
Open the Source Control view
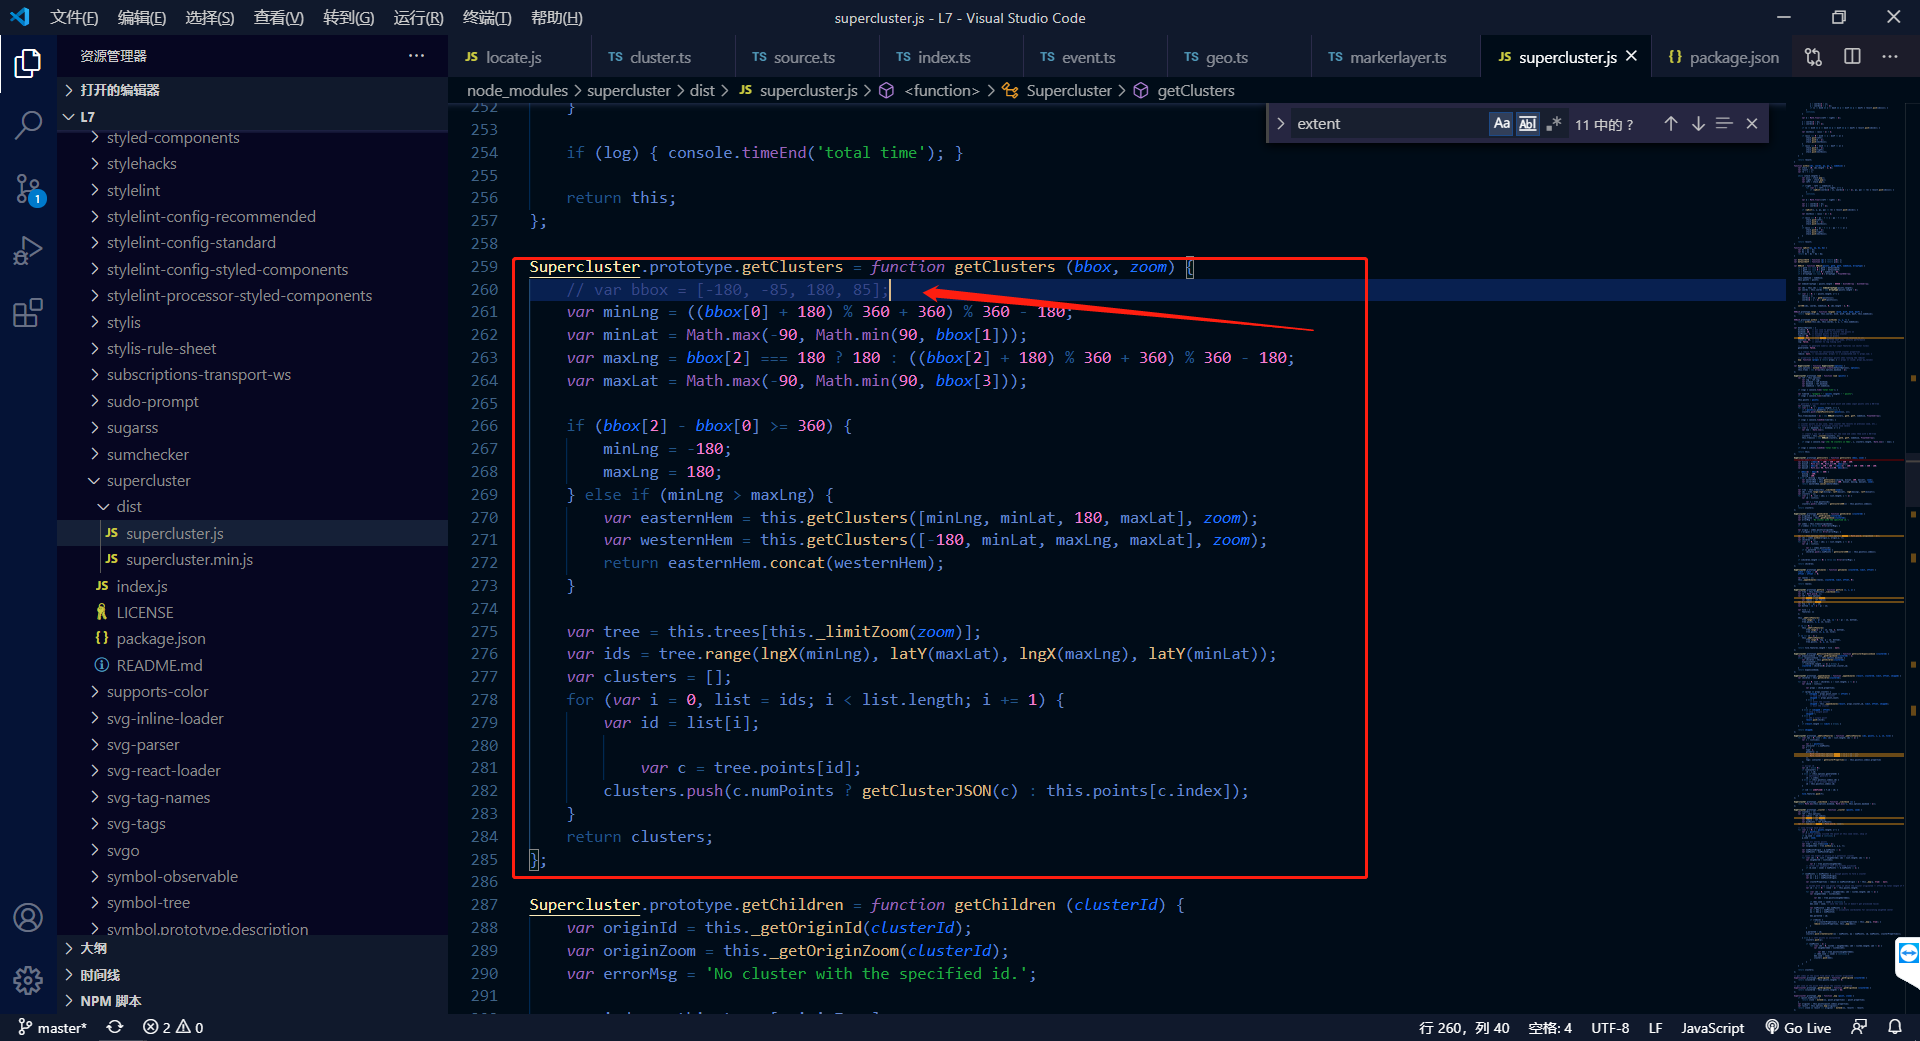(27, 189)
